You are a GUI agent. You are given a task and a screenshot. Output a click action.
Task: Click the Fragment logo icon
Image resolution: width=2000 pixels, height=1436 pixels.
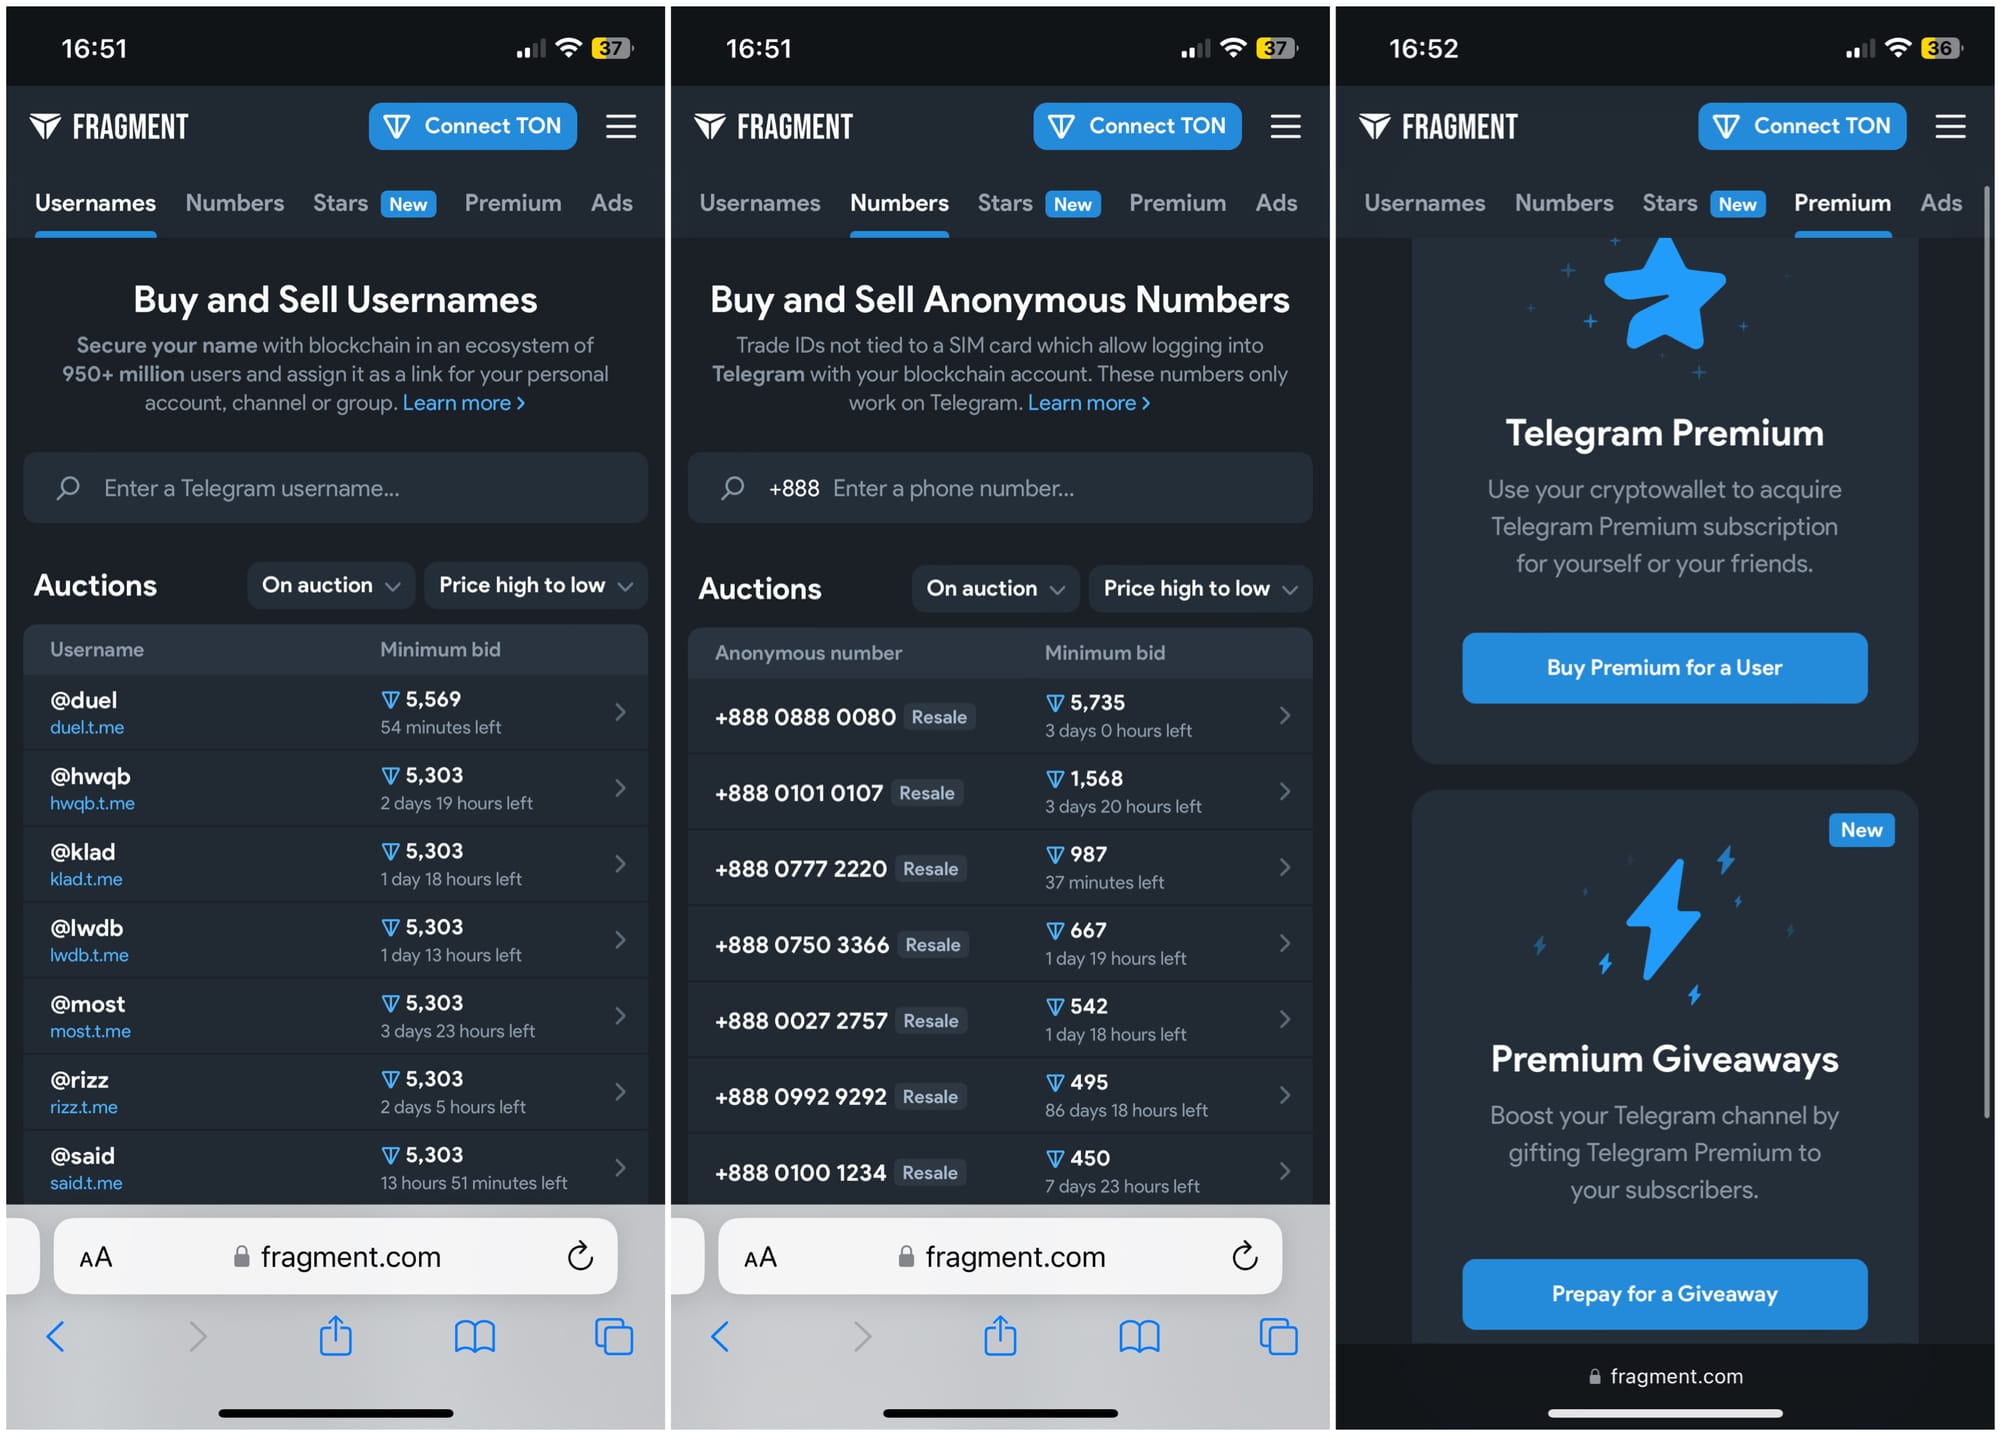click(47, 127)
